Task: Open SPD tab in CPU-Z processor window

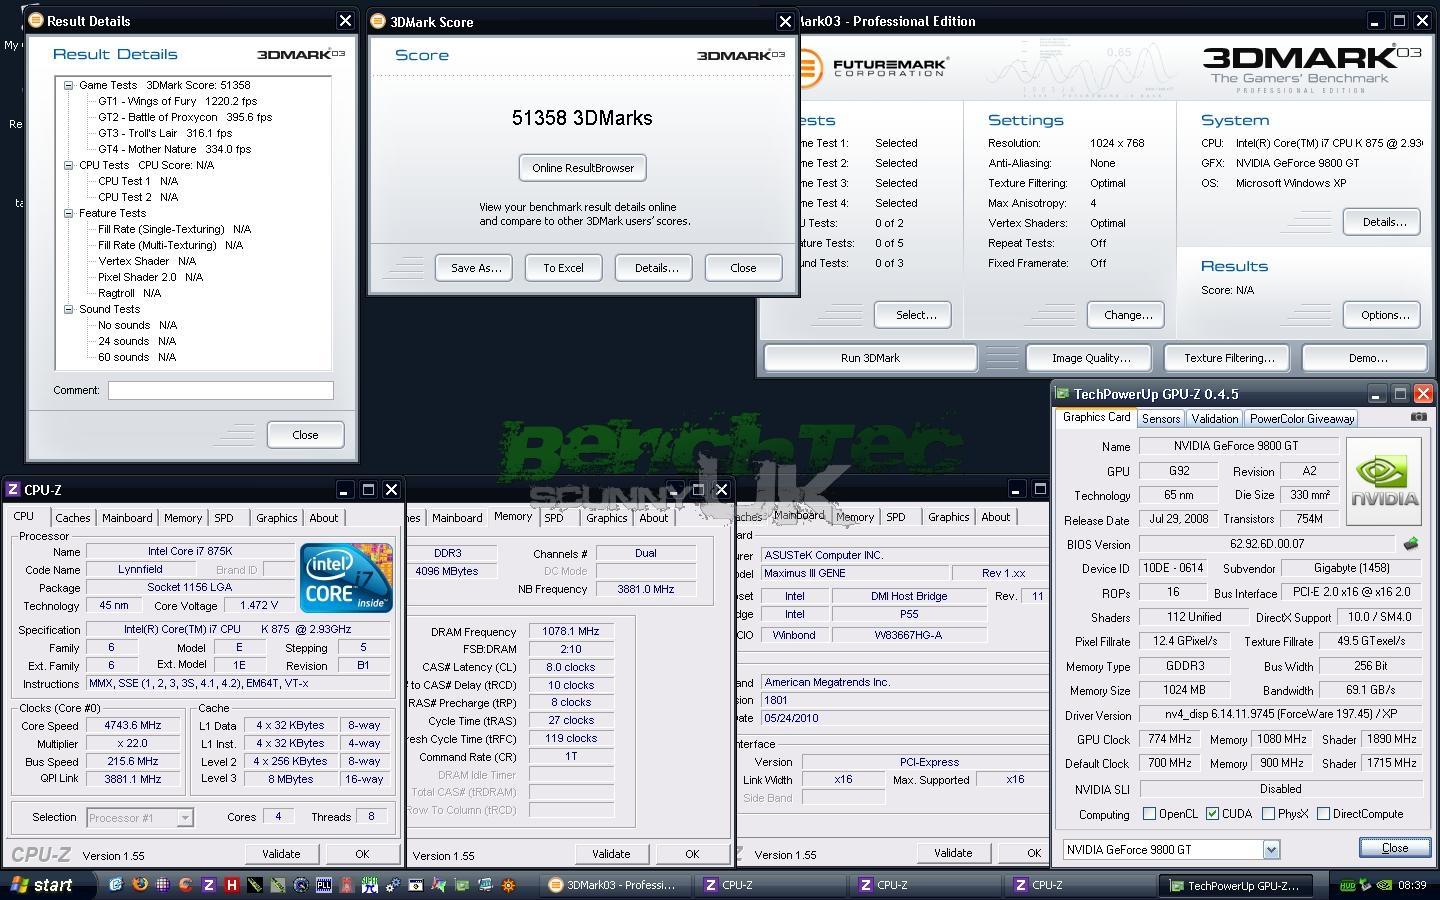Action: [224, 518]
